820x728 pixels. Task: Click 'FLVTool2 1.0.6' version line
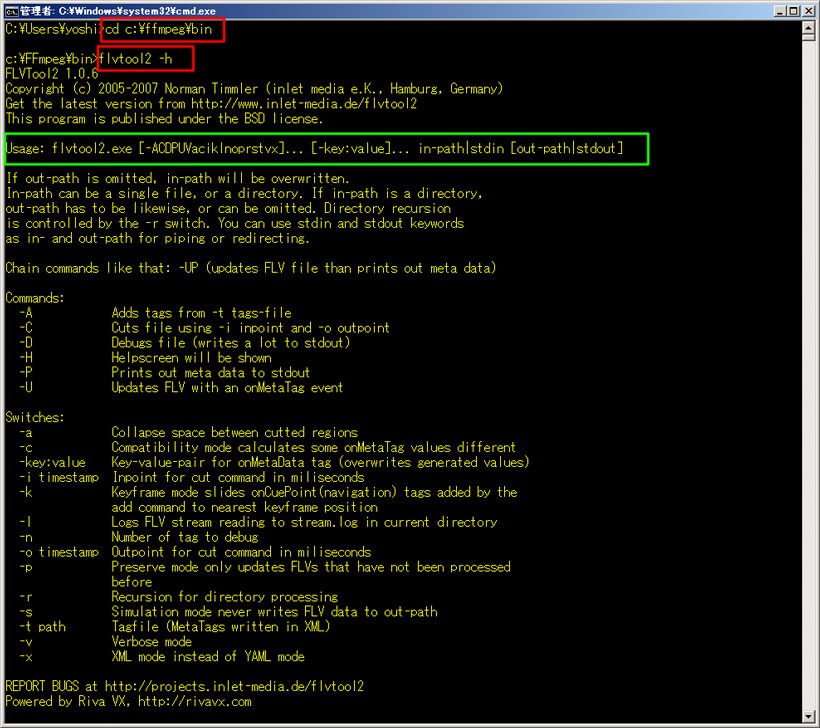[x=52, y=74]
